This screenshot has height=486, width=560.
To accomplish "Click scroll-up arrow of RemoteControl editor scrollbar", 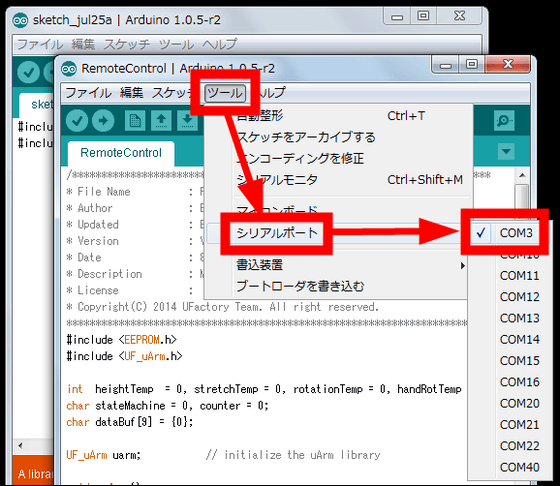I will (522, 175).
